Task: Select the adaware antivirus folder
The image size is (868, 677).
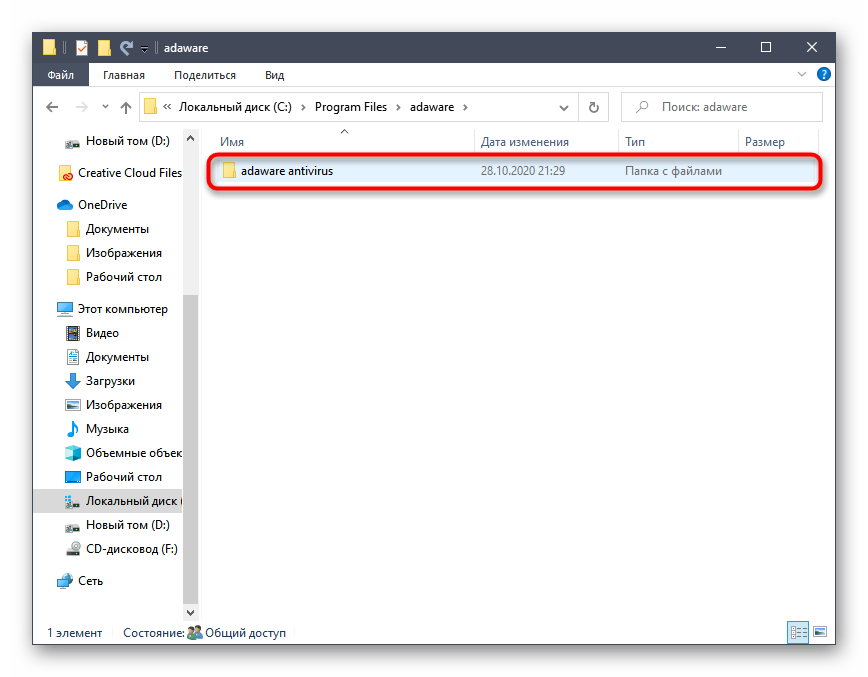Action: [286, 171]
